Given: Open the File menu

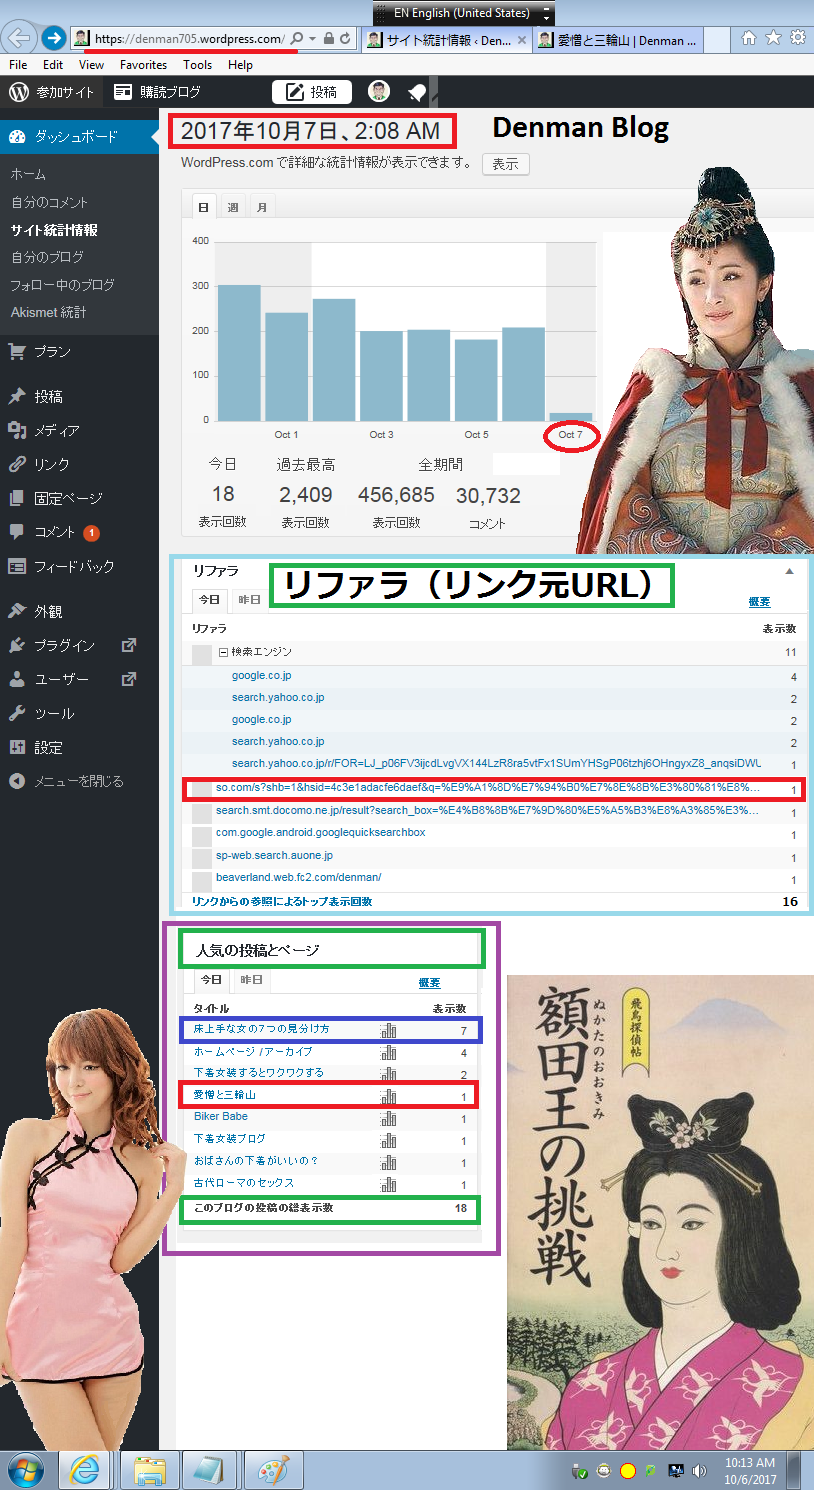Looking at the screenshot, I should pos(18,64).
